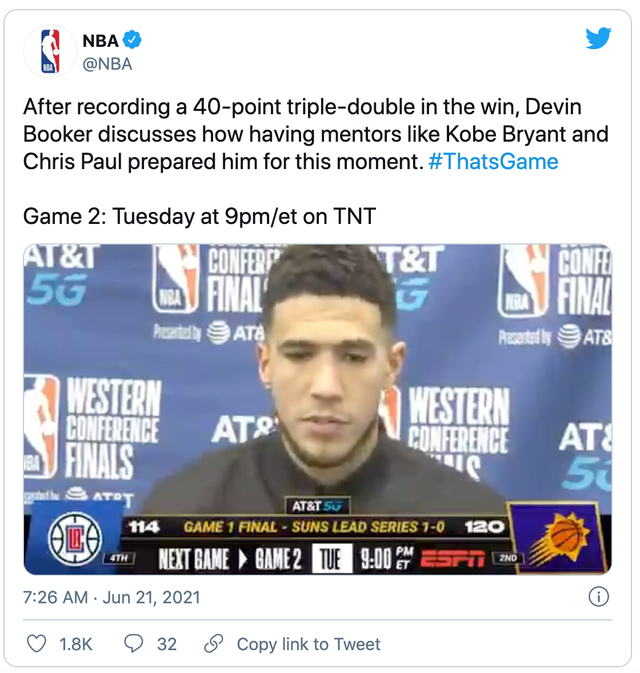Open the Twitter bird logo

(x=598, y=39)
